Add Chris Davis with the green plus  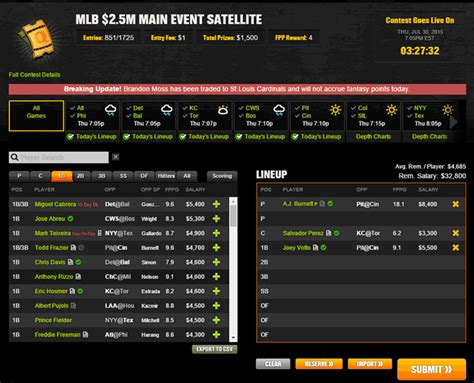(x=216, y=262)
